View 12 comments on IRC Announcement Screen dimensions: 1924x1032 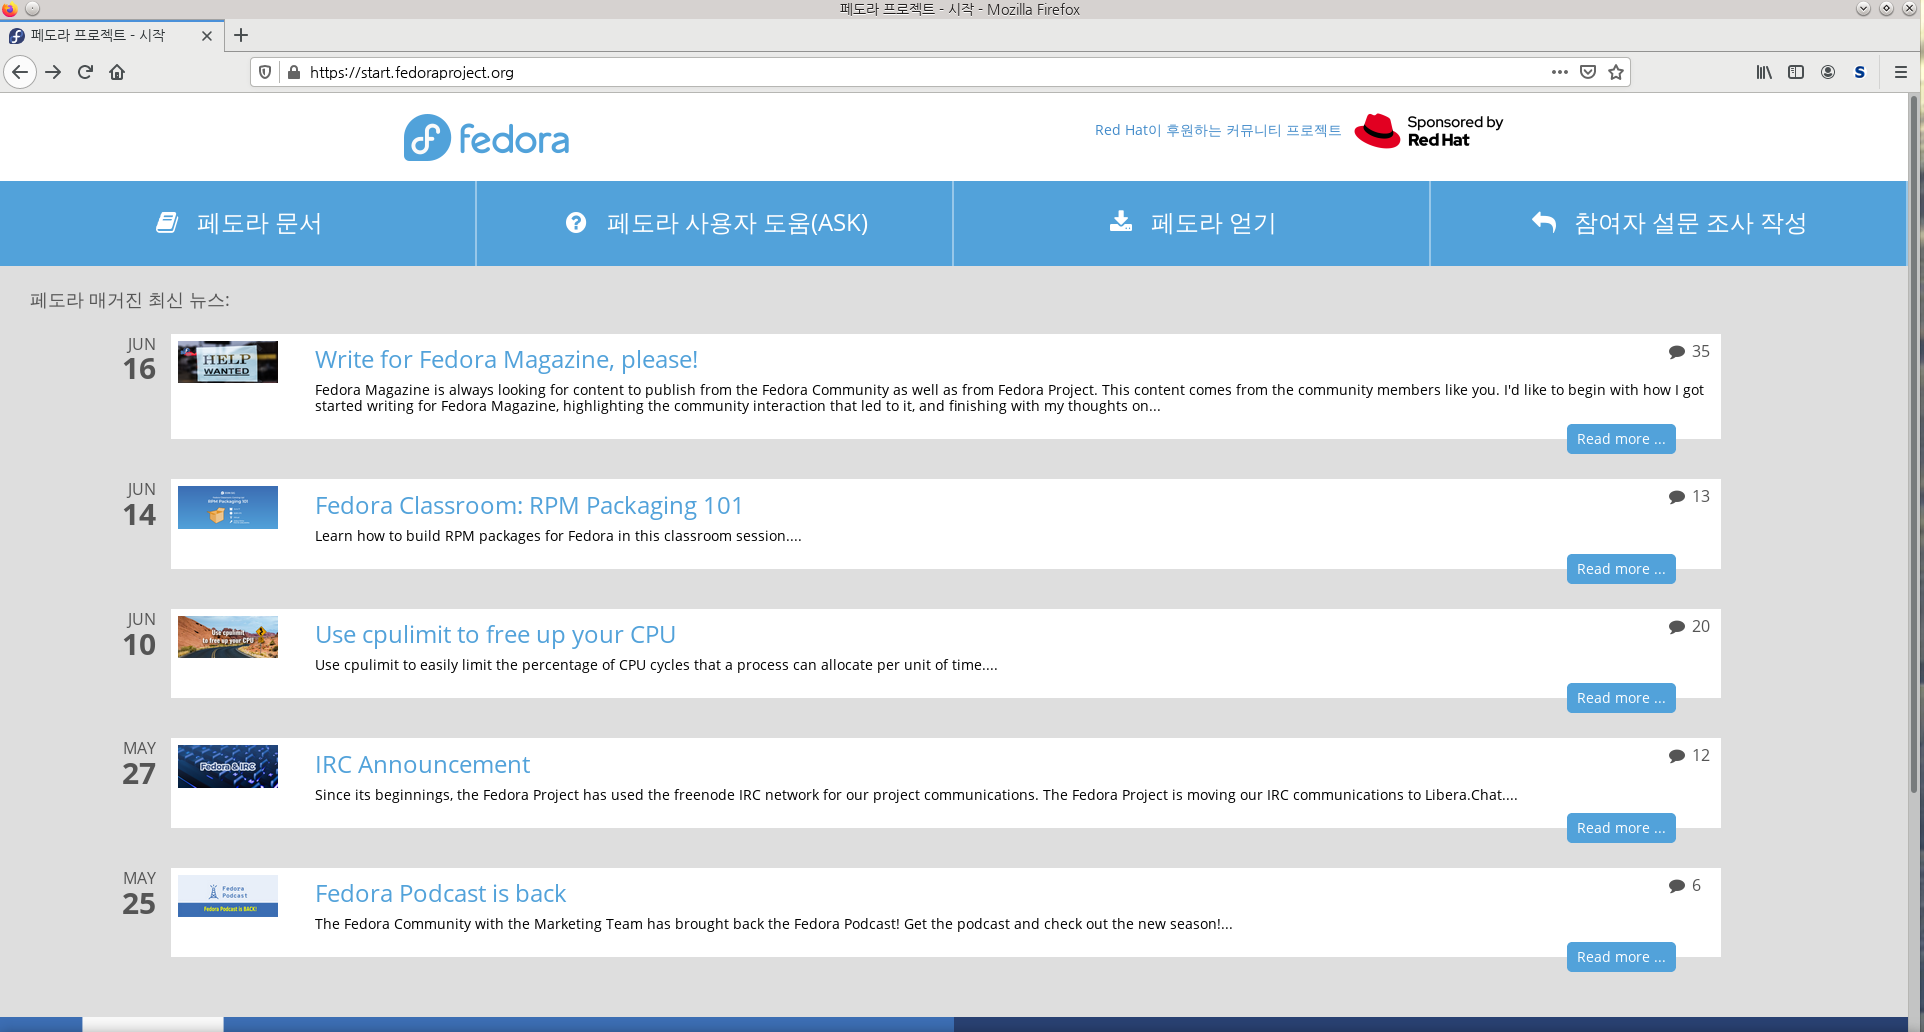coord(1689,755)
